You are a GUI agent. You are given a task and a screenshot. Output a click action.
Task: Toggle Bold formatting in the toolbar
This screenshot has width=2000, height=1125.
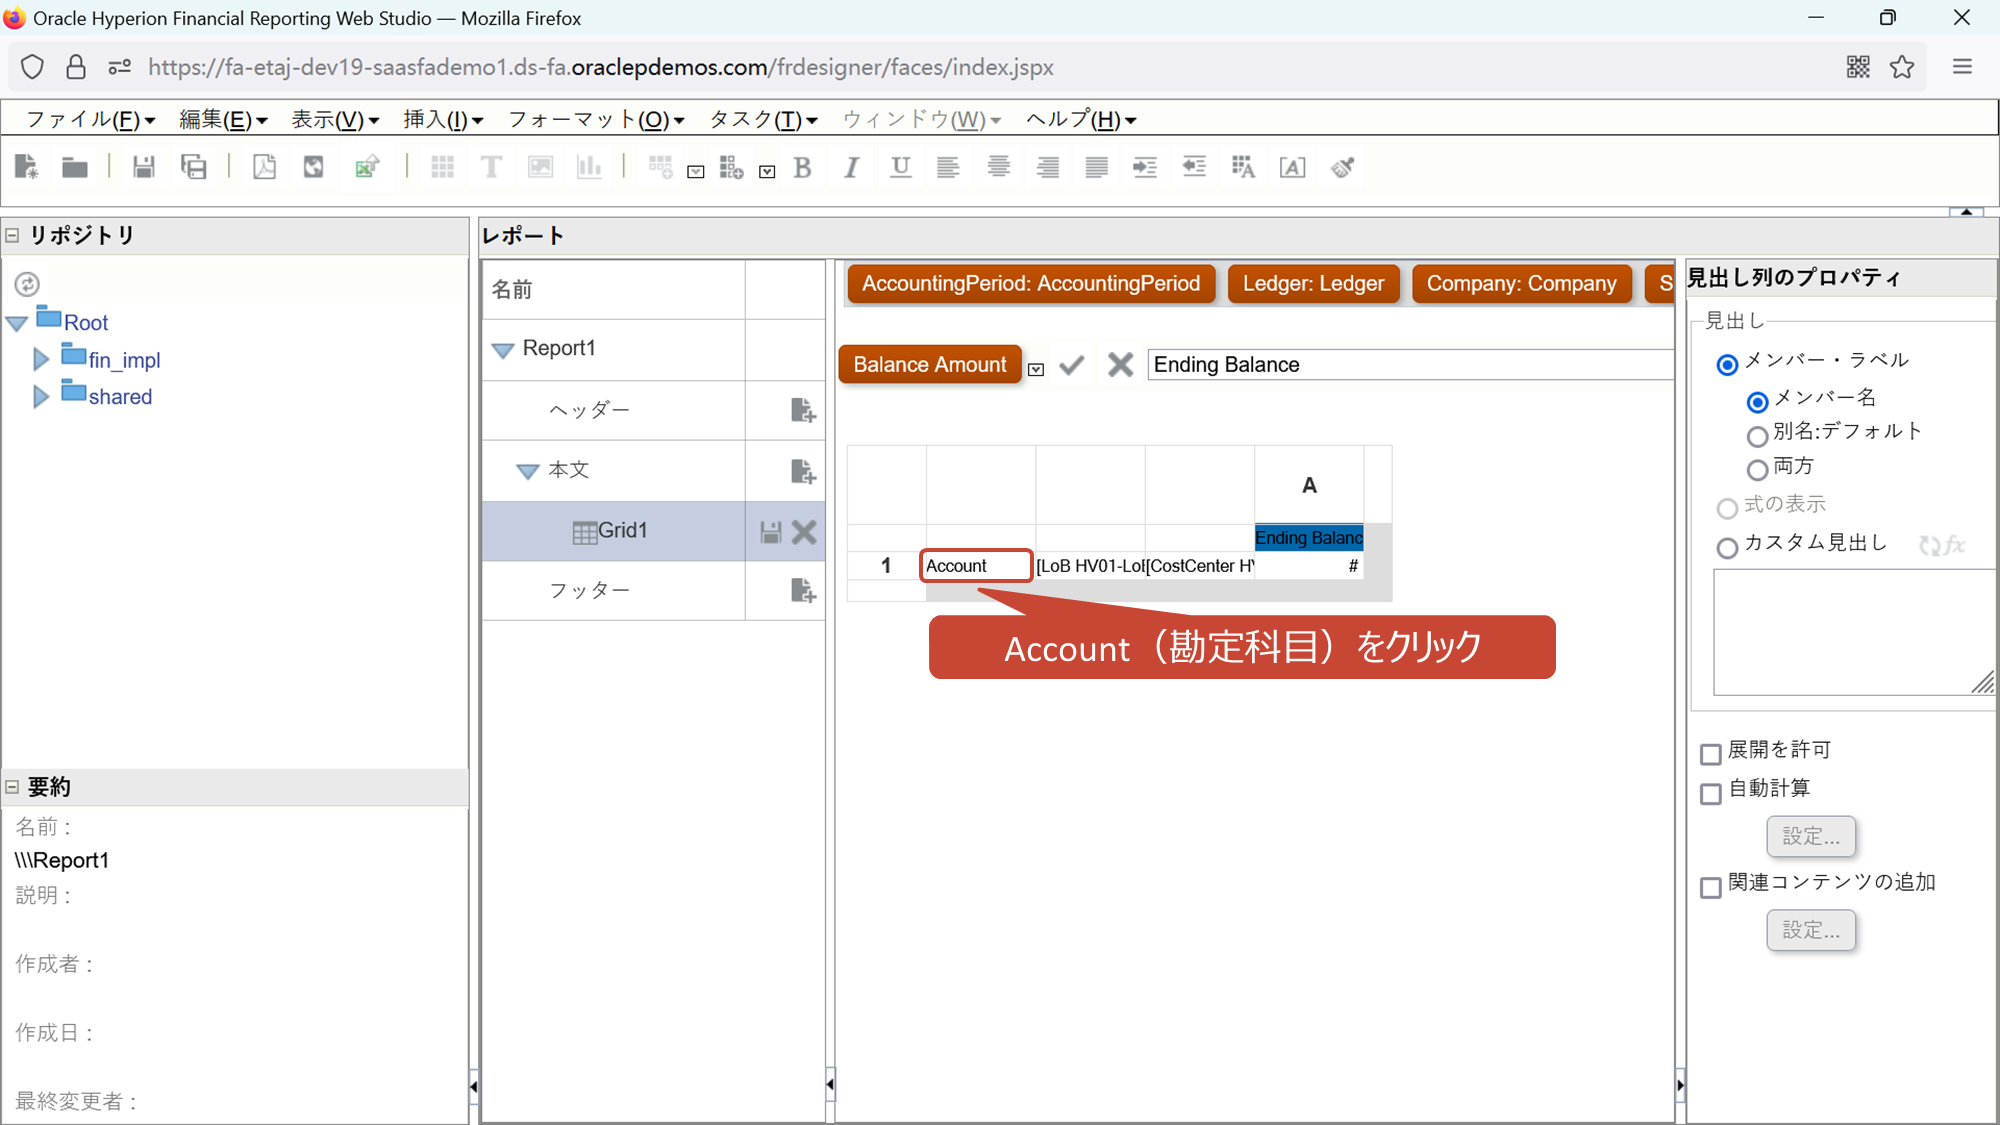[x=802, y=168]
